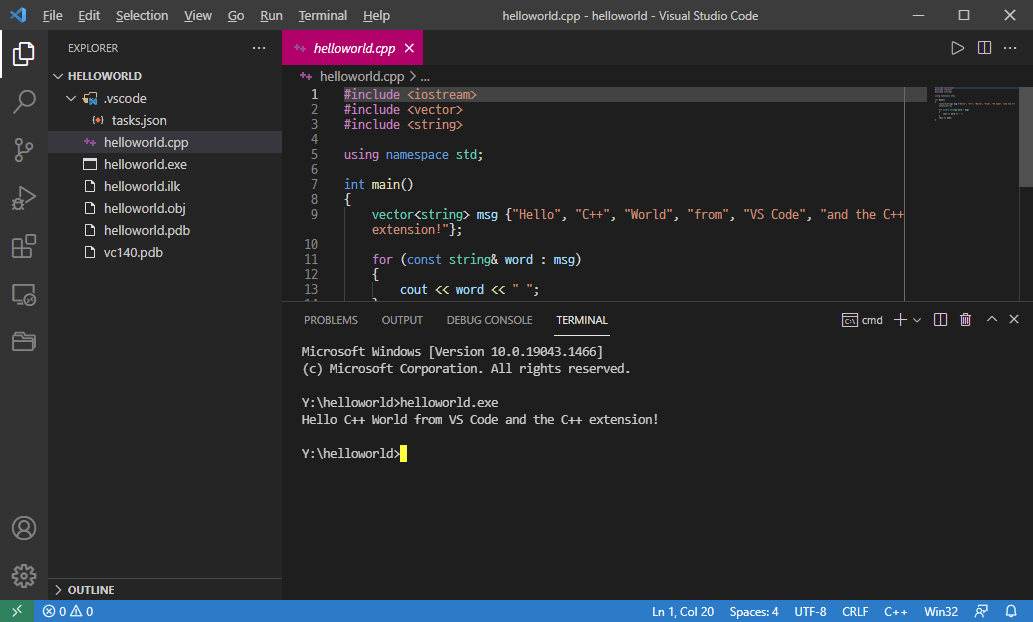Viewport: 1033px width, 622px height.
Task: Open the Run menu
Action: click(271, 15)
